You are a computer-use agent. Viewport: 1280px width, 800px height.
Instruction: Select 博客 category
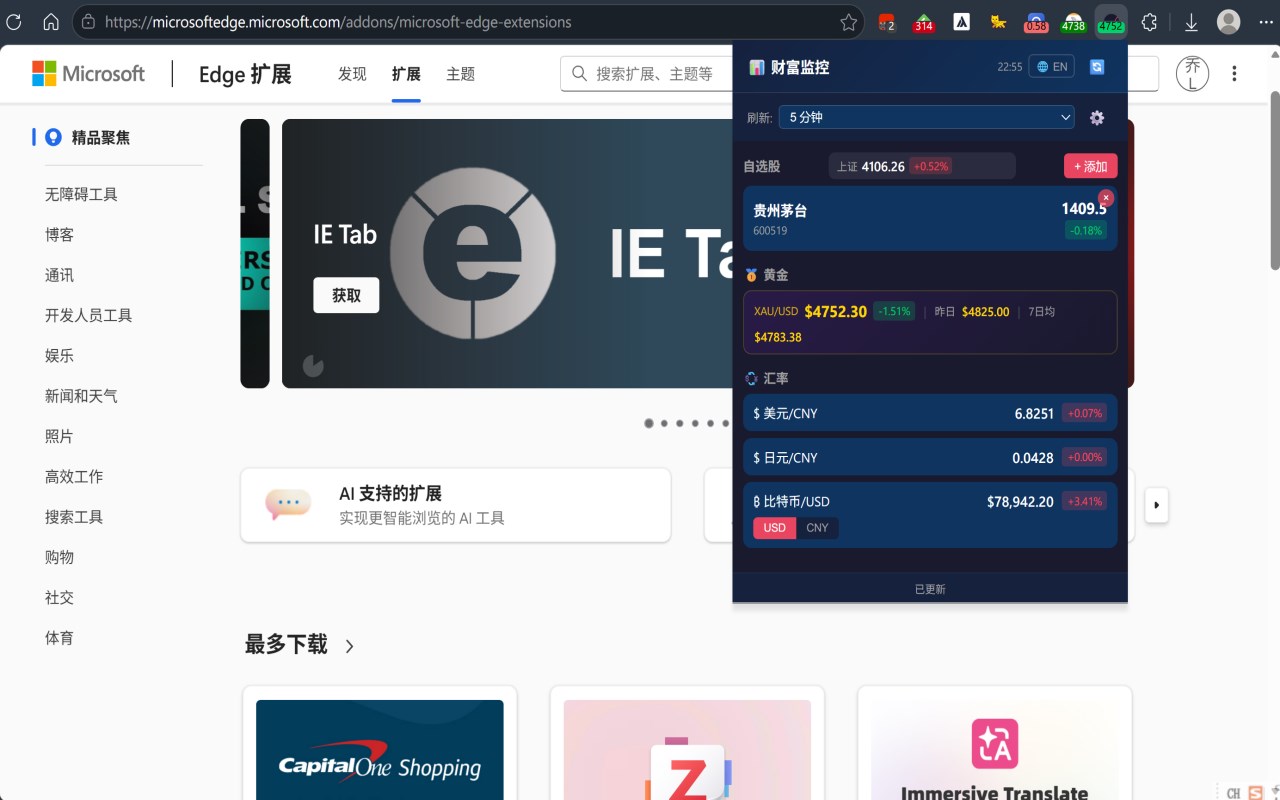pyautogui.click(x=59, y=235)
